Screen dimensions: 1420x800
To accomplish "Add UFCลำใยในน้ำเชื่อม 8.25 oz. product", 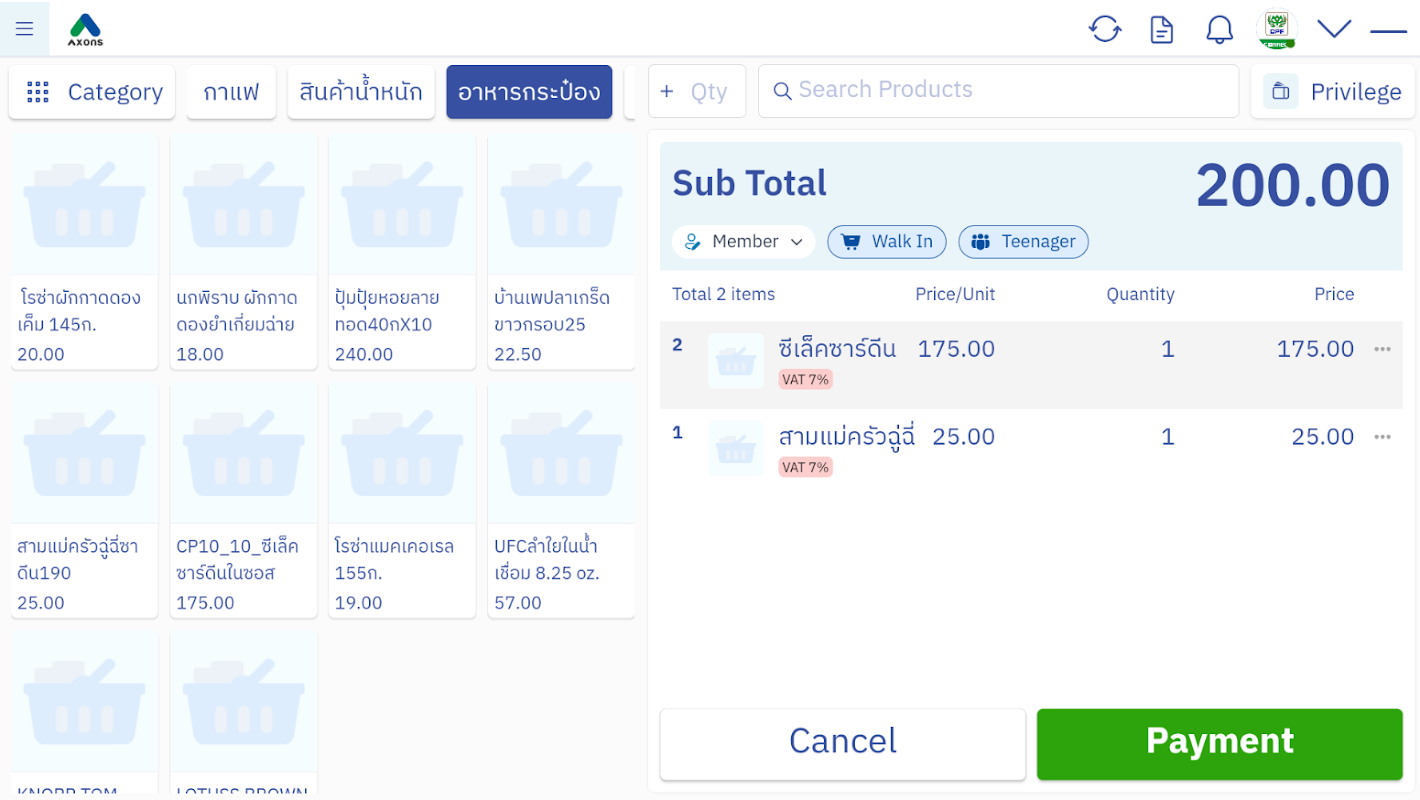I will click(x=561, y=501).
